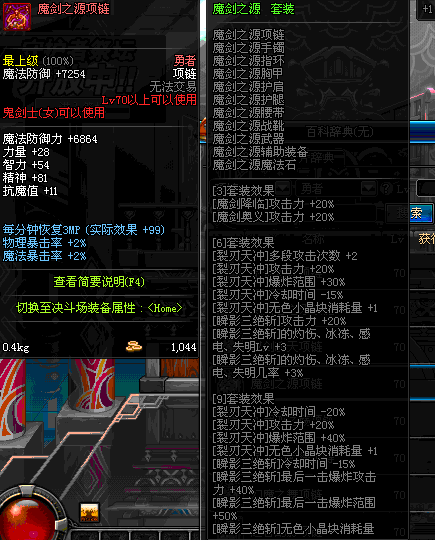Viewport: 435px width, 540px height.
Task: Click 切换至决斗场装备属性 <Home> to switch stats
Action: (99, 308)
